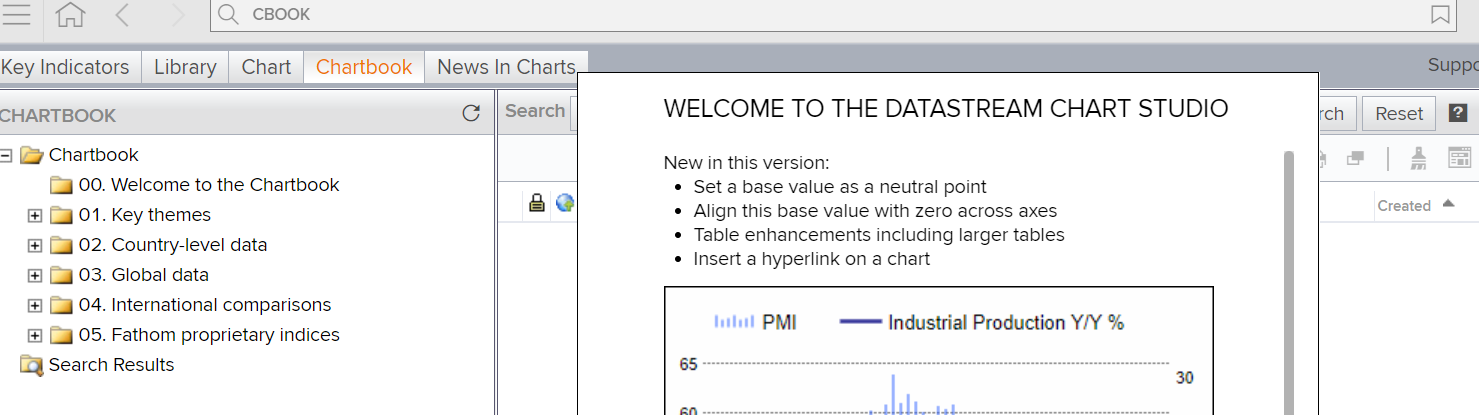This screenshot has height=415, width=1479.
Task: Select the 01. Key themes row
Action: pos(145,215)
